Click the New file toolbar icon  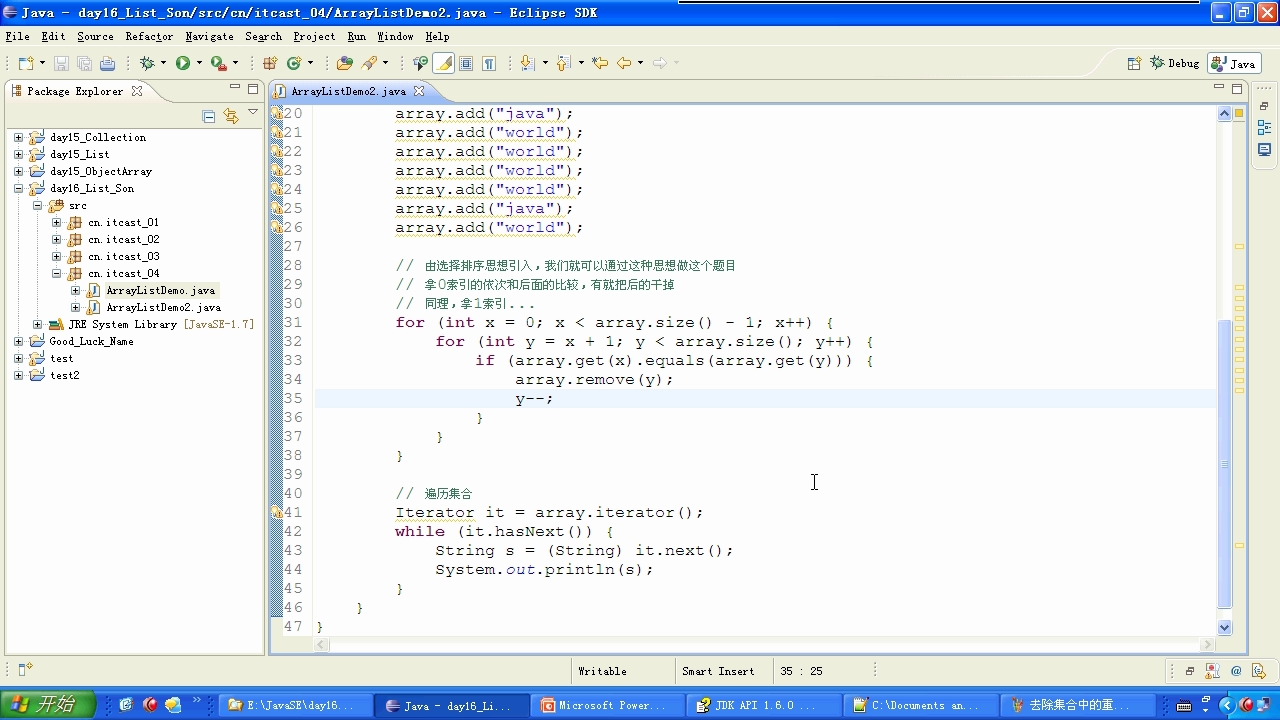pos(25,63)
